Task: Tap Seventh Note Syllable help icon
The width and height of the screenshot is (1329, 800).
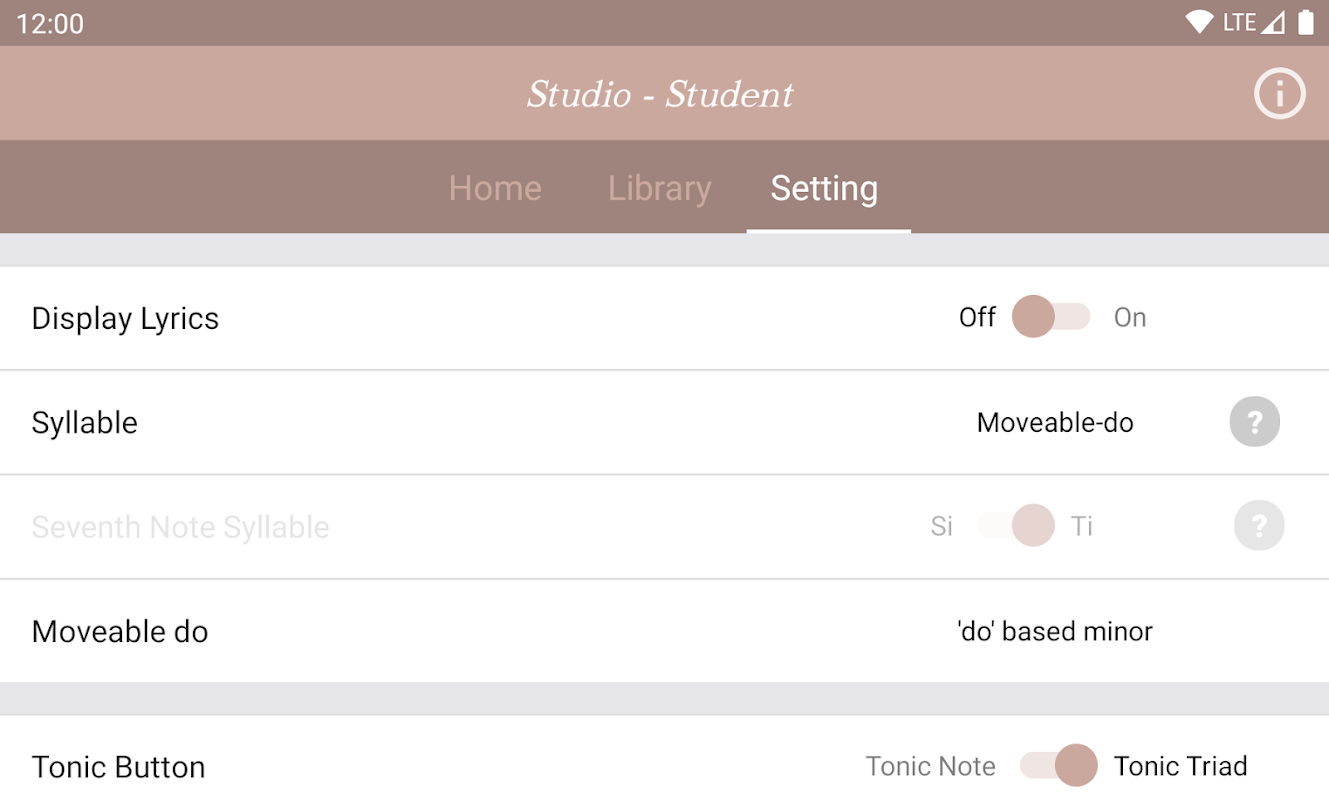Action: (1258, 526)
